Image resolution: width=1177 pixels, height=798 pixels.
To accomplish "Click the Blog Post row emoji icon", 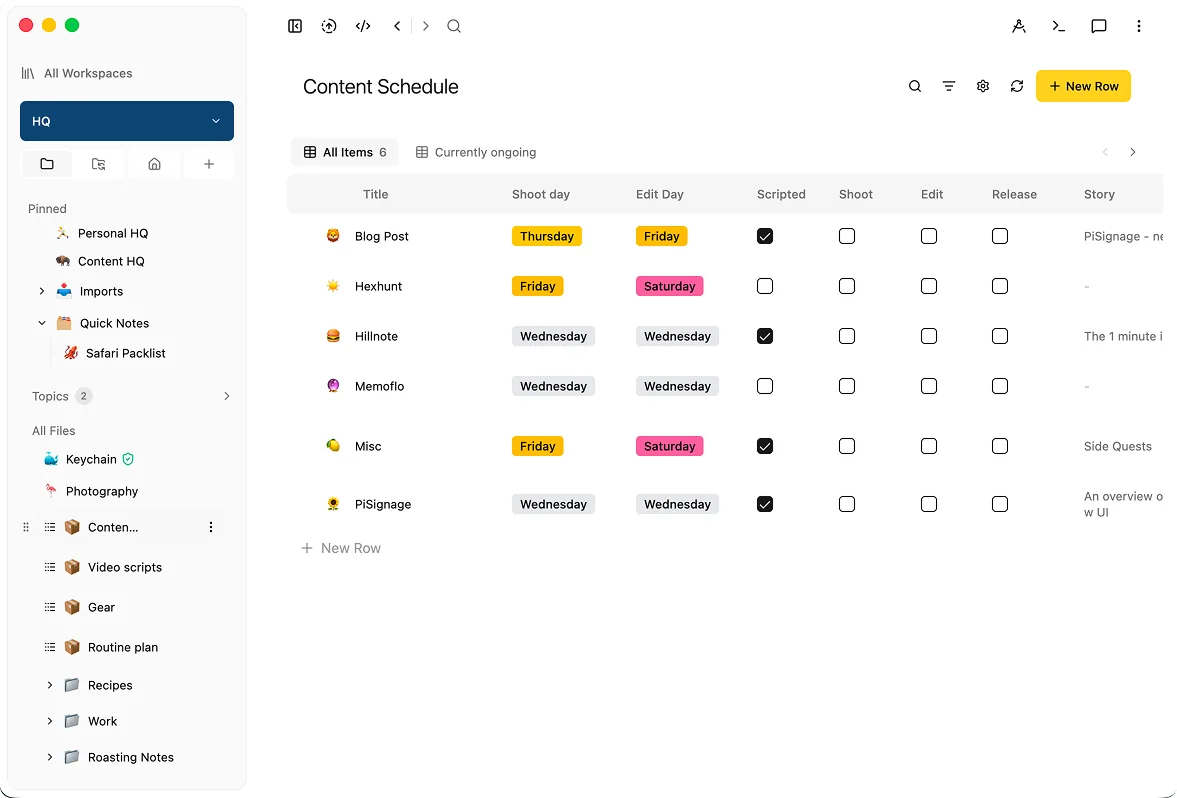I will click(333, 236).
